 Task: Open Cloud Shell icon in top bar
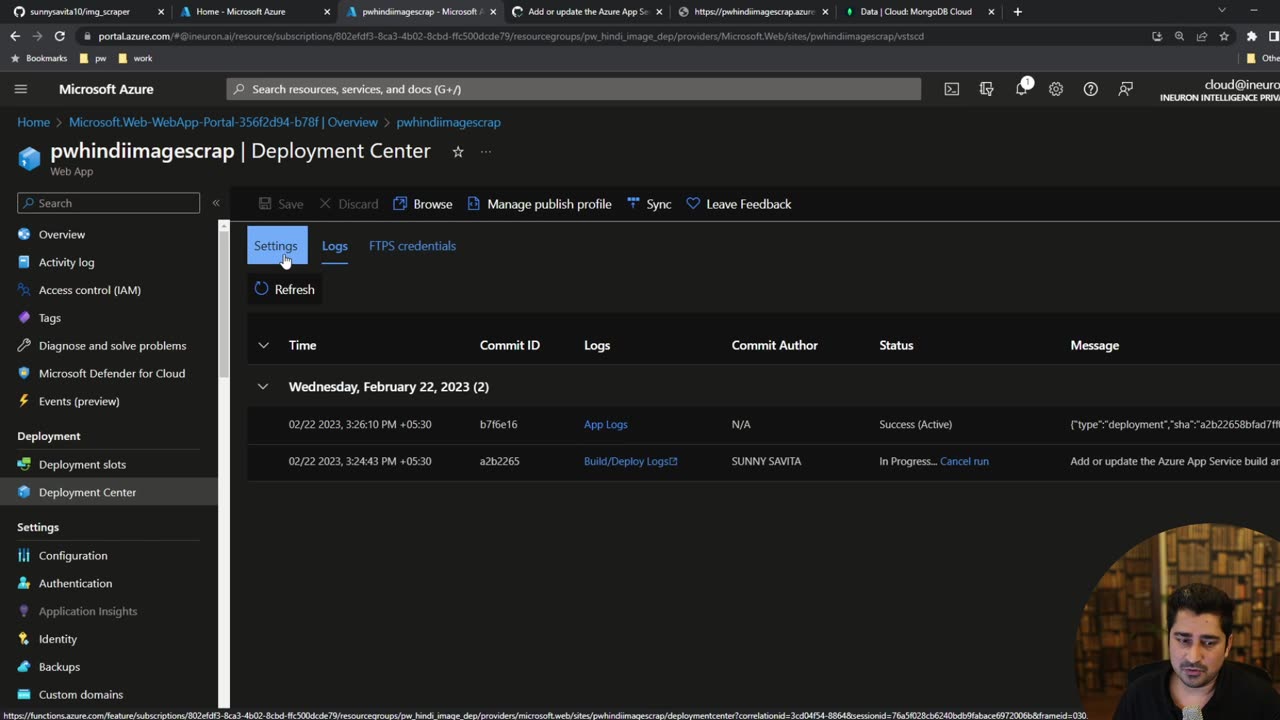pyautogui.click(x=952, y=89)
